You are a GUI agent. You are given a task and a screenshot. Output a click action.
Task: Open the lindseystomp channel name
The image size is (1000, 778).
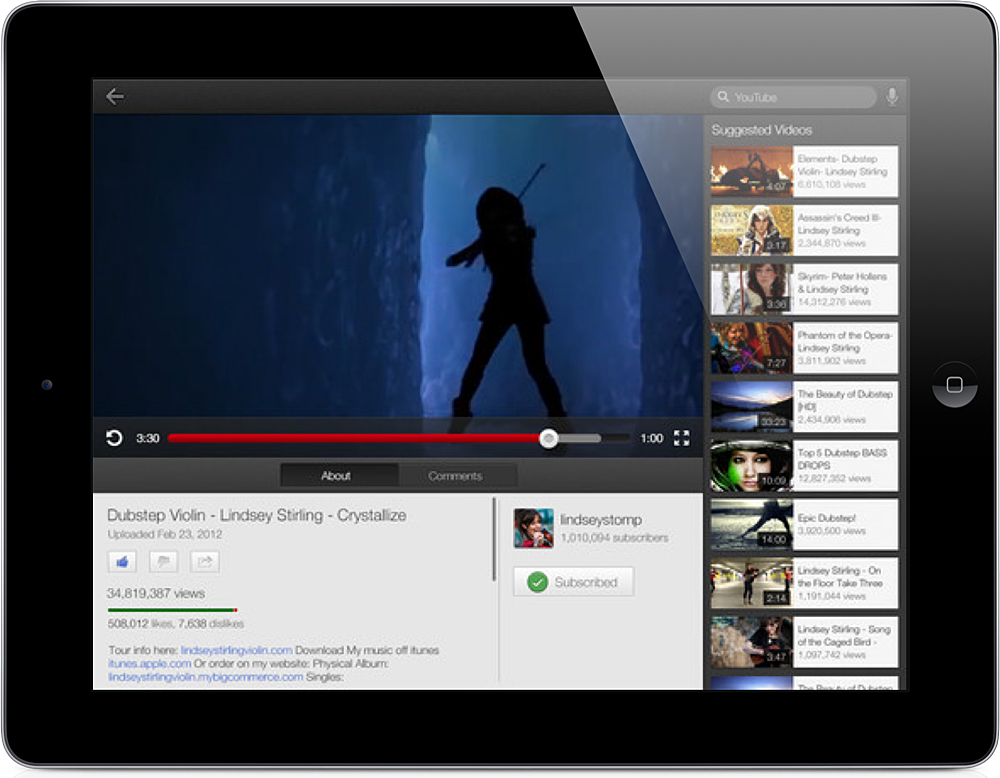tap(601, 520)
